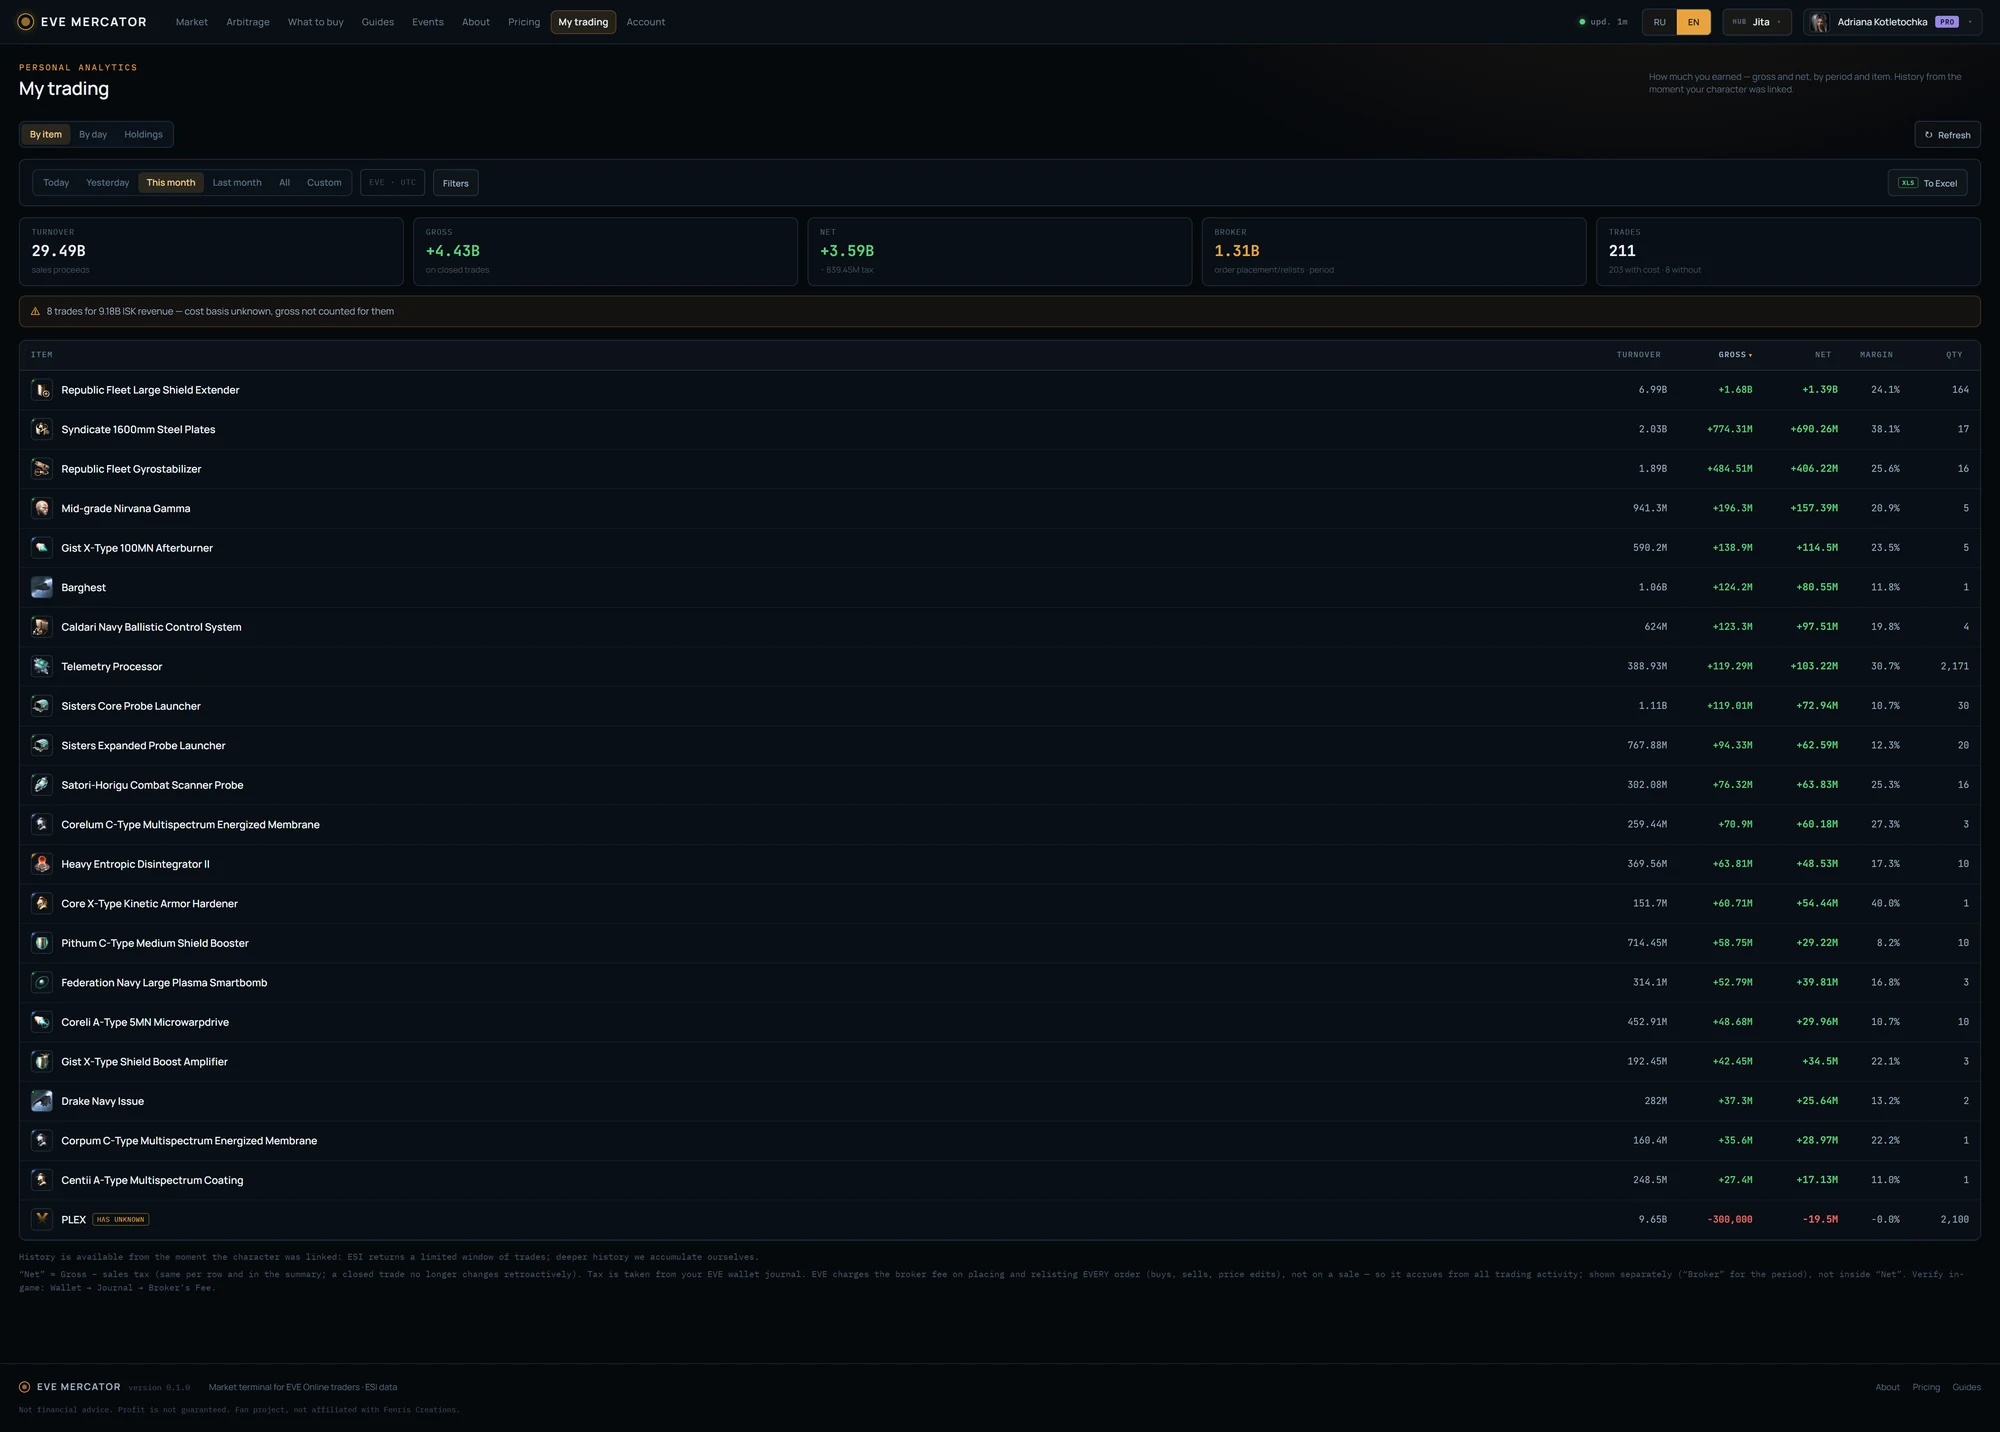Toggle the EVE · UTC time switch
The height and width of the screenshot is (1432, 2000).
click(x=392, y=182)
